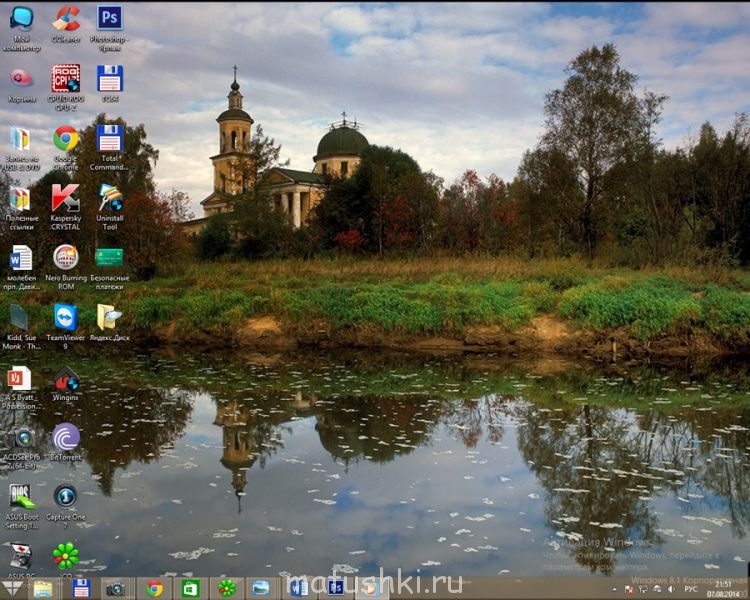This screenshot has width=750, height=600.
Task: Select the Capture One 7 shortcut
Action: [x=65, y=496]
